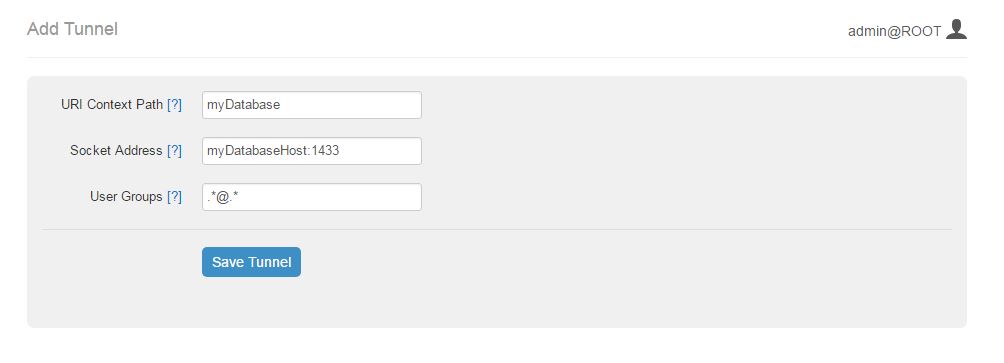Click the header divider under Add Tunnel
This screenshot has width=1004, height=363.
click(497, 58)
